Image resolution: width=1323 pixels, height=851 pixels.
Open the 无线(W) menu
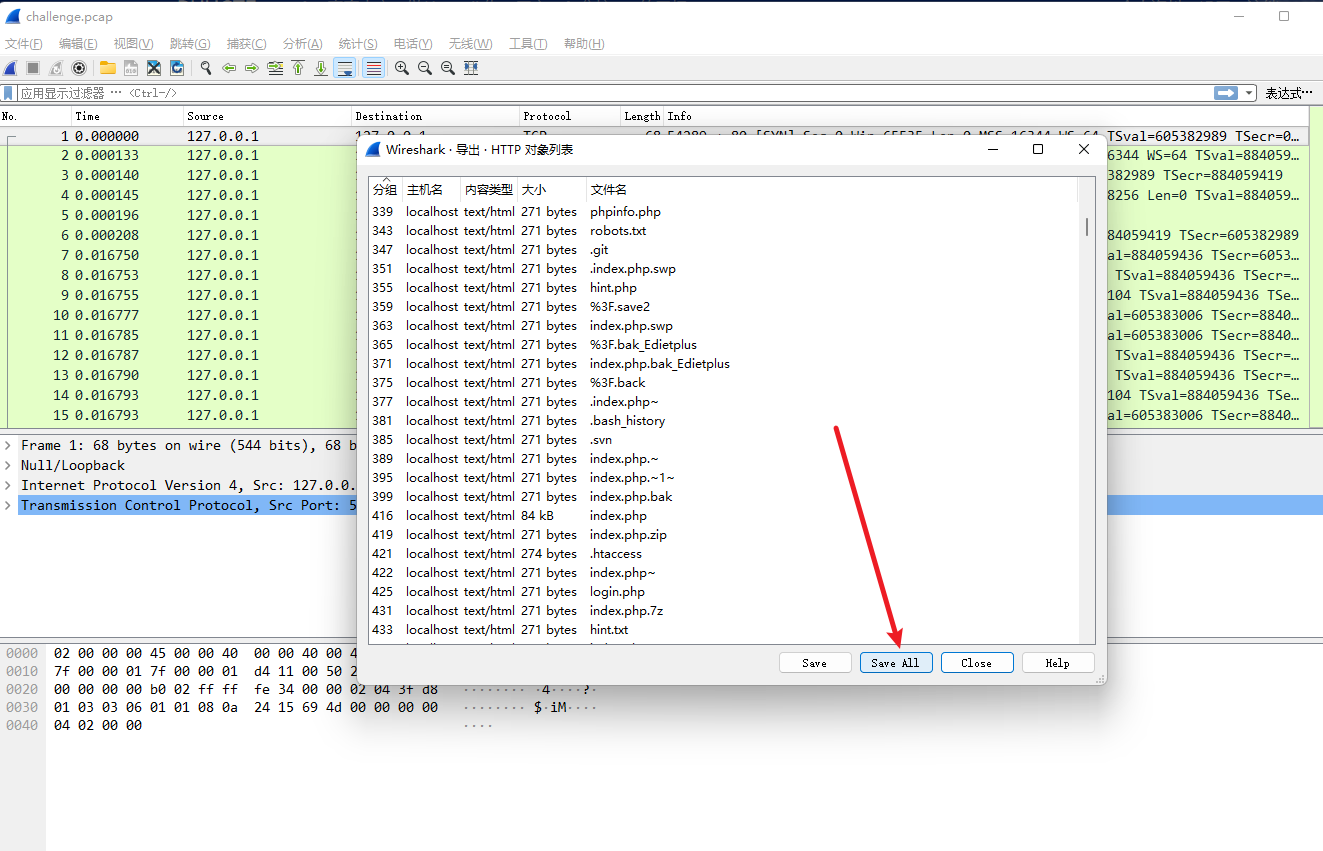[x=470, y=44]
